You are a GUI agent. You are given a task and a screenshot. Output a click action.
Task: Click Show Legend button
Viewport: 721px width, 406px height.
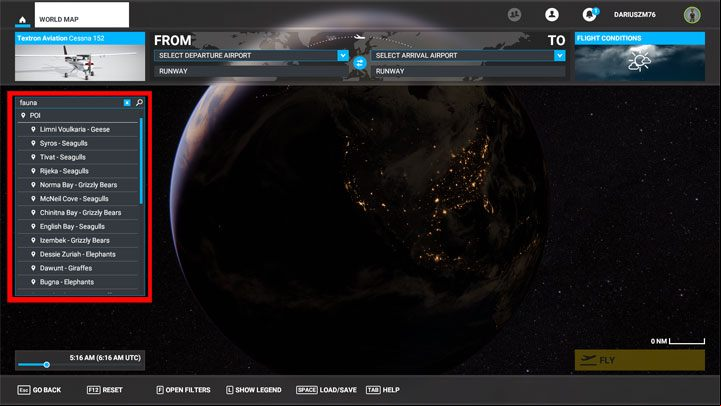(x=253, y=390)
